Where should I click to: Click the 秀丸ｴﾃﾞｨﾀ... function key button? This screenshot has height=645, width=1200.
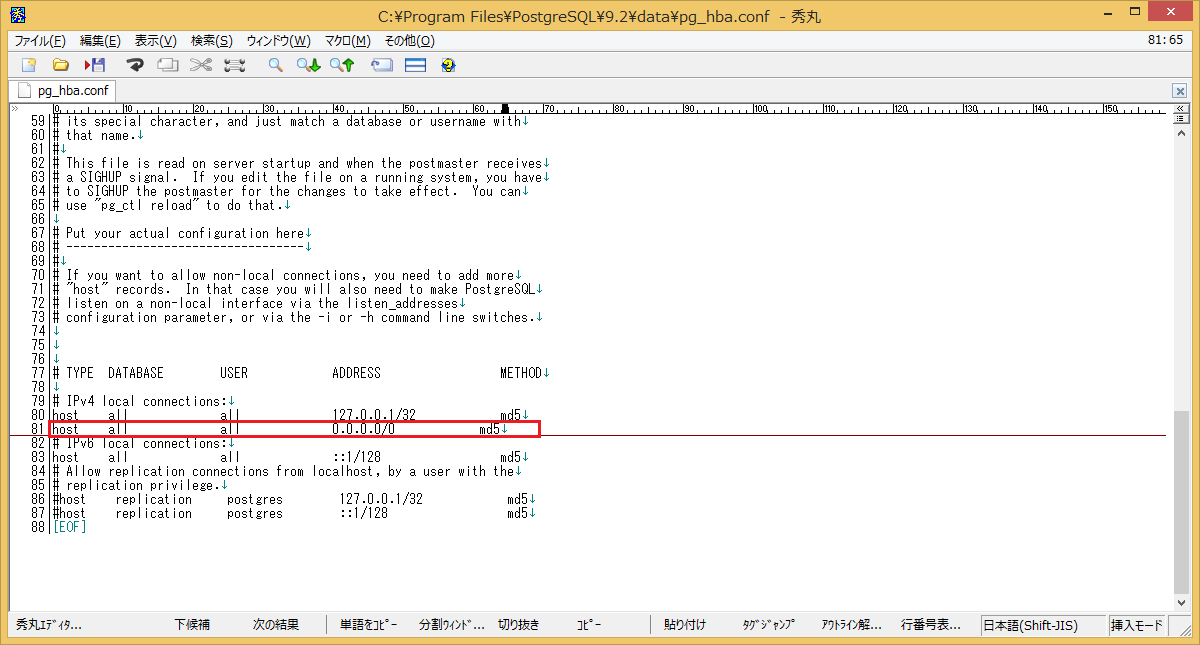(49, 625)
